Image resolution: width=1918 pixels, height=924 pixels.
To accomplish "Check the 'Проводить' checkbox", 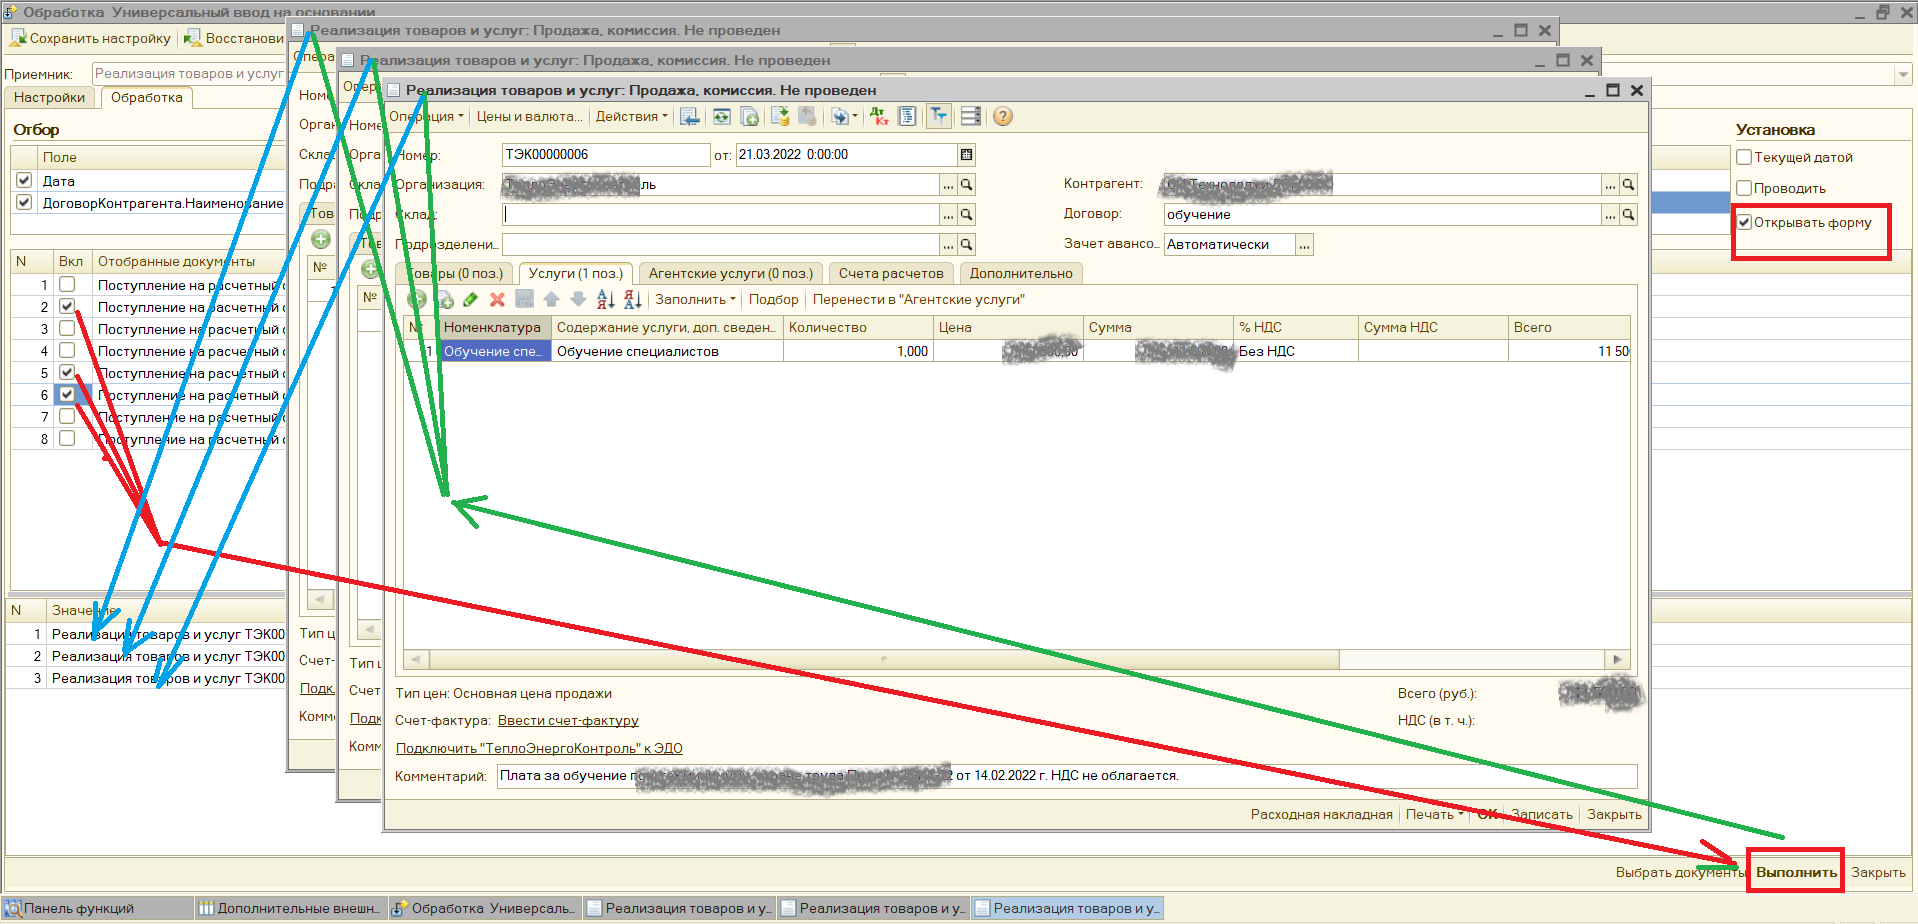I will coord(1744,188).
